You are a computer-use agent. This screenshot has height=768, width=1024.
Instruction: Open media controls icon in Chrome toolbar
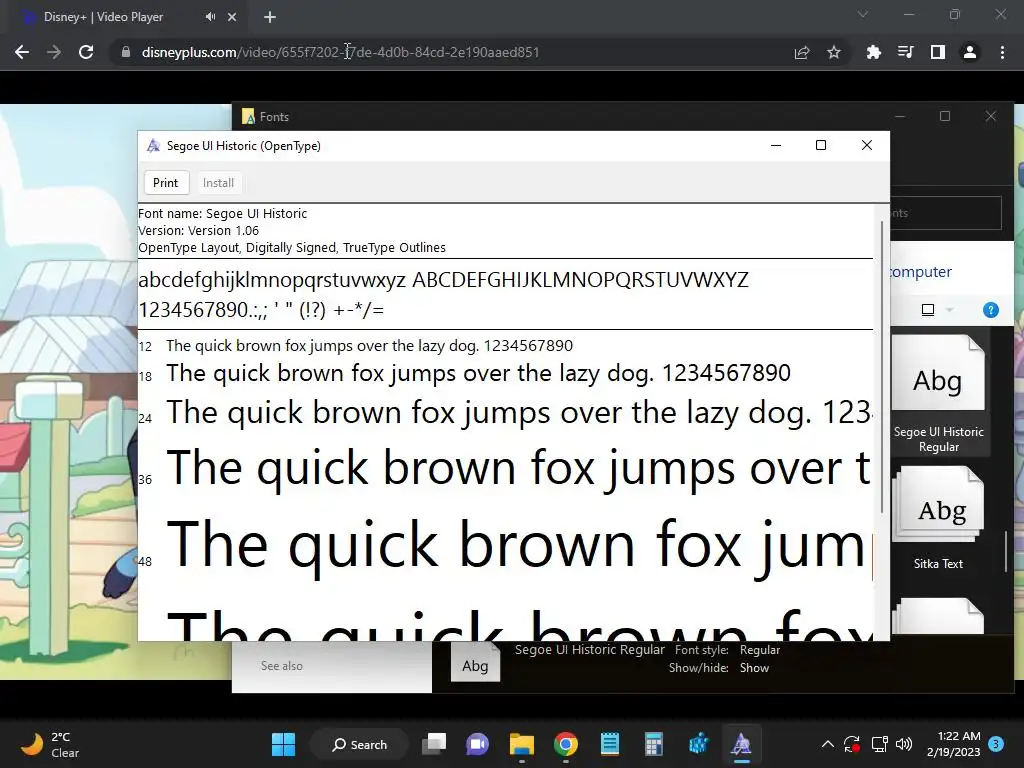(906, 52)
